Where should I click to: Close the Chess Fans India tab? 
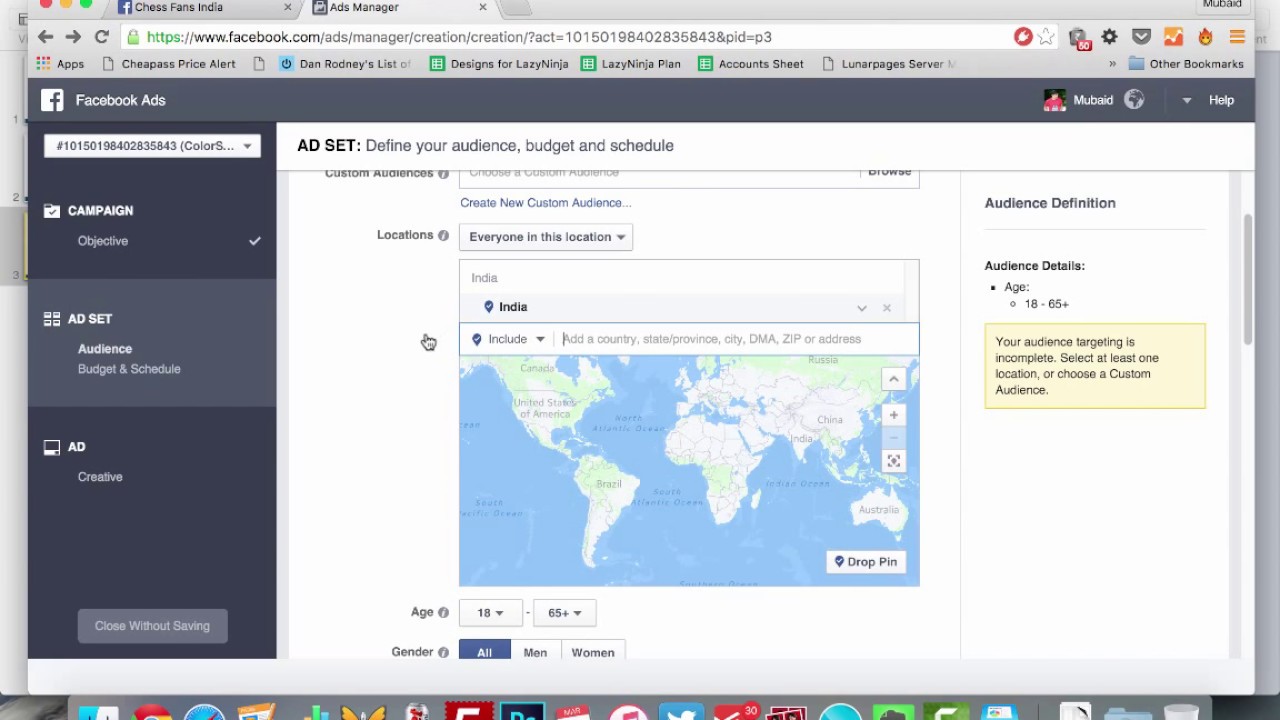tap(288, 7)
